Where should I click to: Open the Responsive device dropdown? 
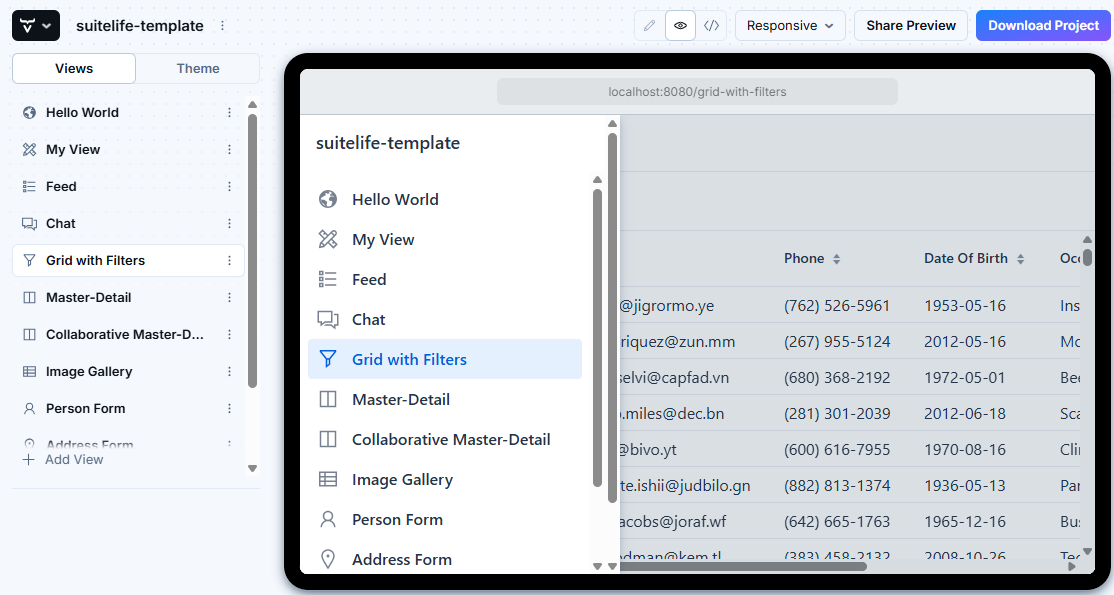[789, 26]
